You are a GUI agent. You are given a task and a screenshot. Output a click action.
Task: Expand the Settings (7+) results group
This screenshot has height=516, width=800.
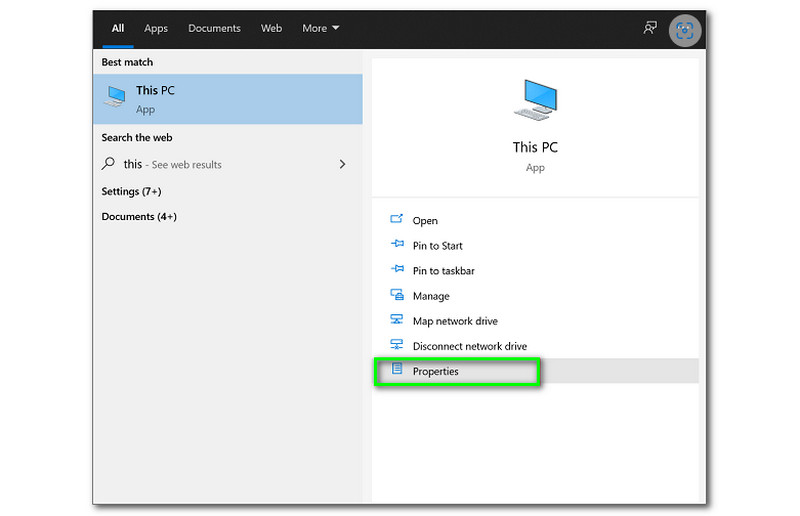click(x=131, y=191)
